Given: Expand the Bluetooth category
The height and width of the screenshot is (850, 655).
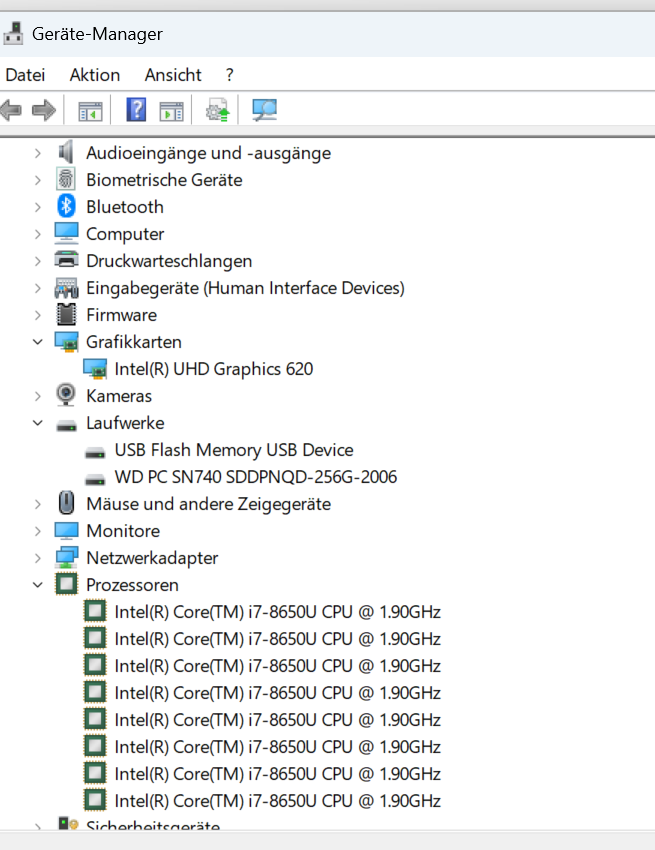Looking at the screenshot, I should [x=37, y=207].
